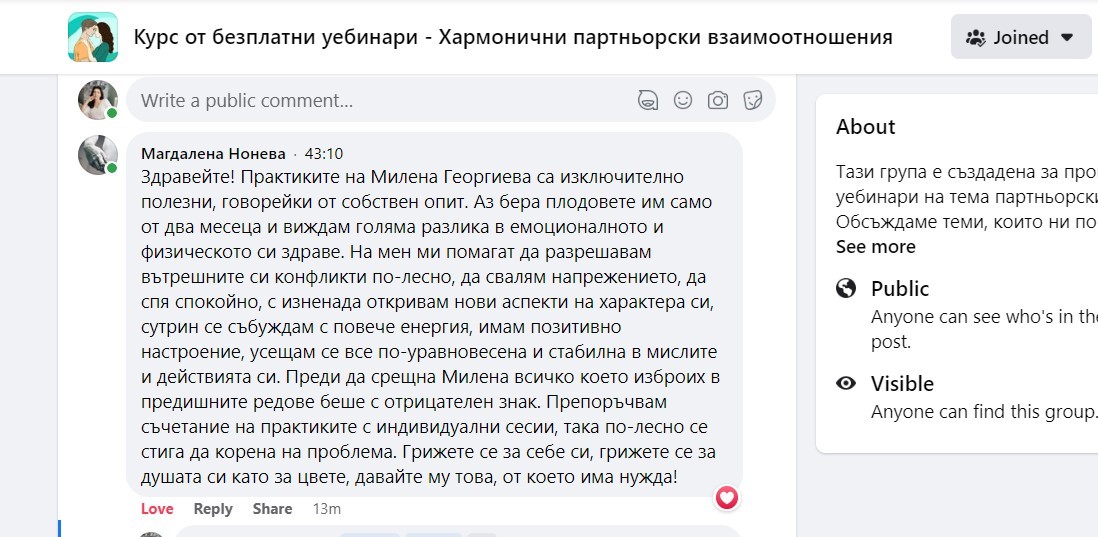The width and height of the screenshot is (1098, 537).
Task: Focus the Write a public comment field
Action: [380, 100]
